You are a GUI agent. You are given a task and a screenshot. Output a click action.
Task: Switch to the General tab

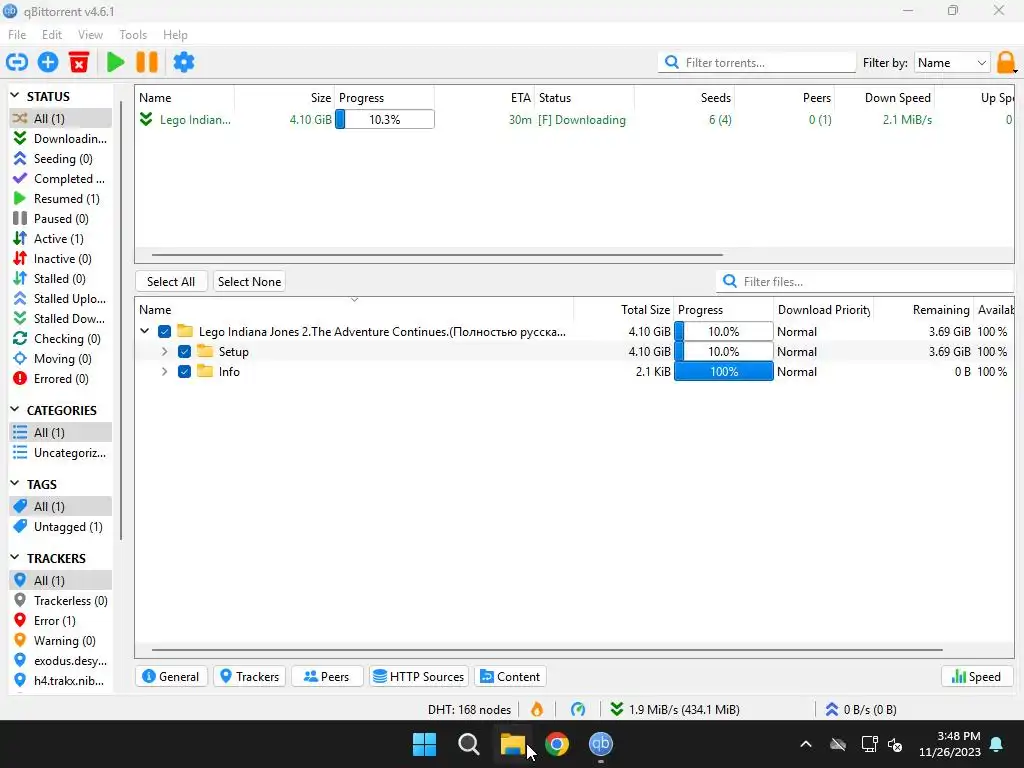pos(171,677)
